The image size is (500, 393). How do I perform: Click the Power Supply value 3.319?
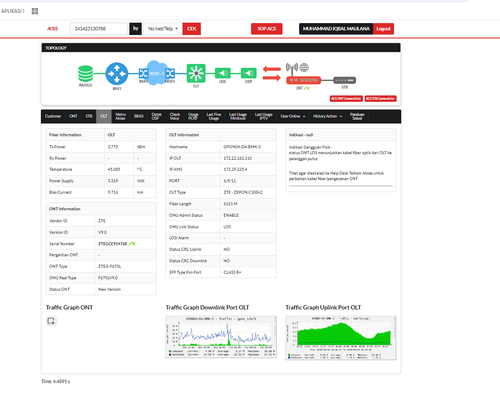click(x=113, y=181)
